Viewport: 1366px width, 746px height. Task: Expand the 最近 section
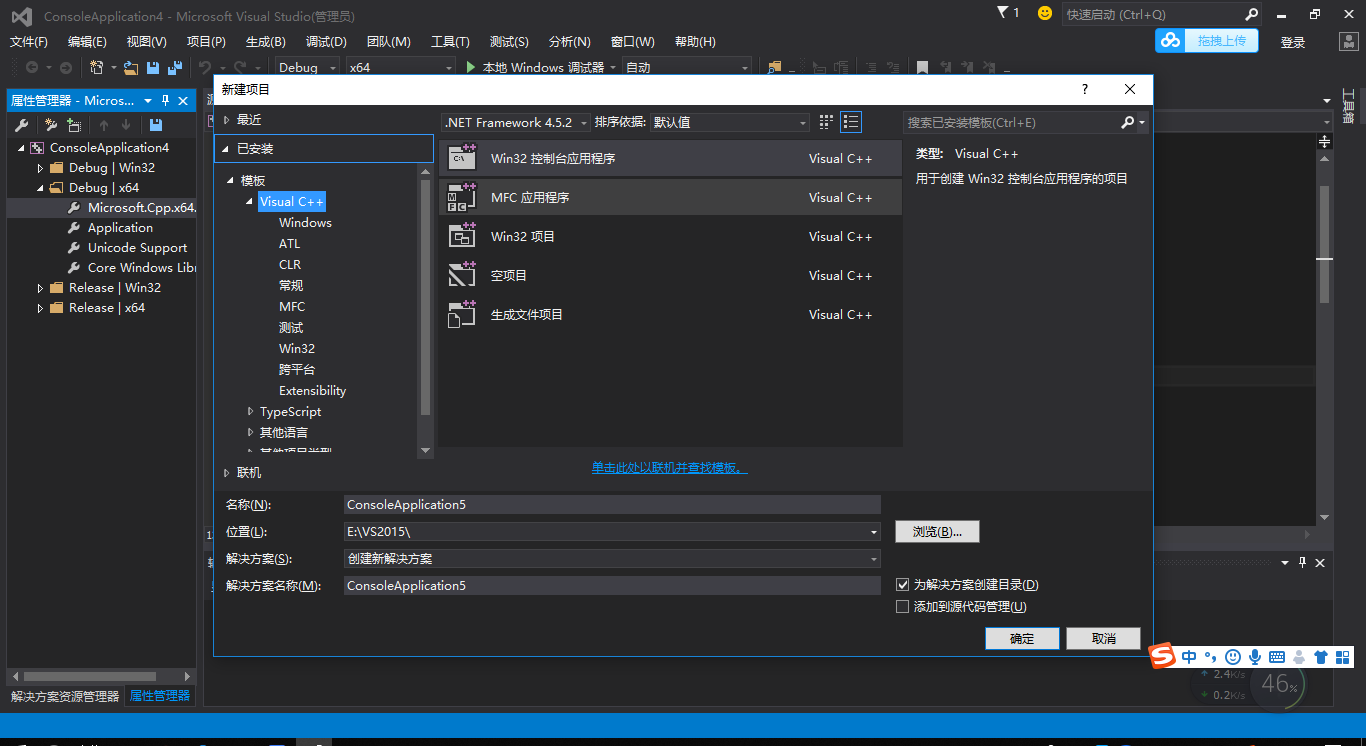[227, 120]
